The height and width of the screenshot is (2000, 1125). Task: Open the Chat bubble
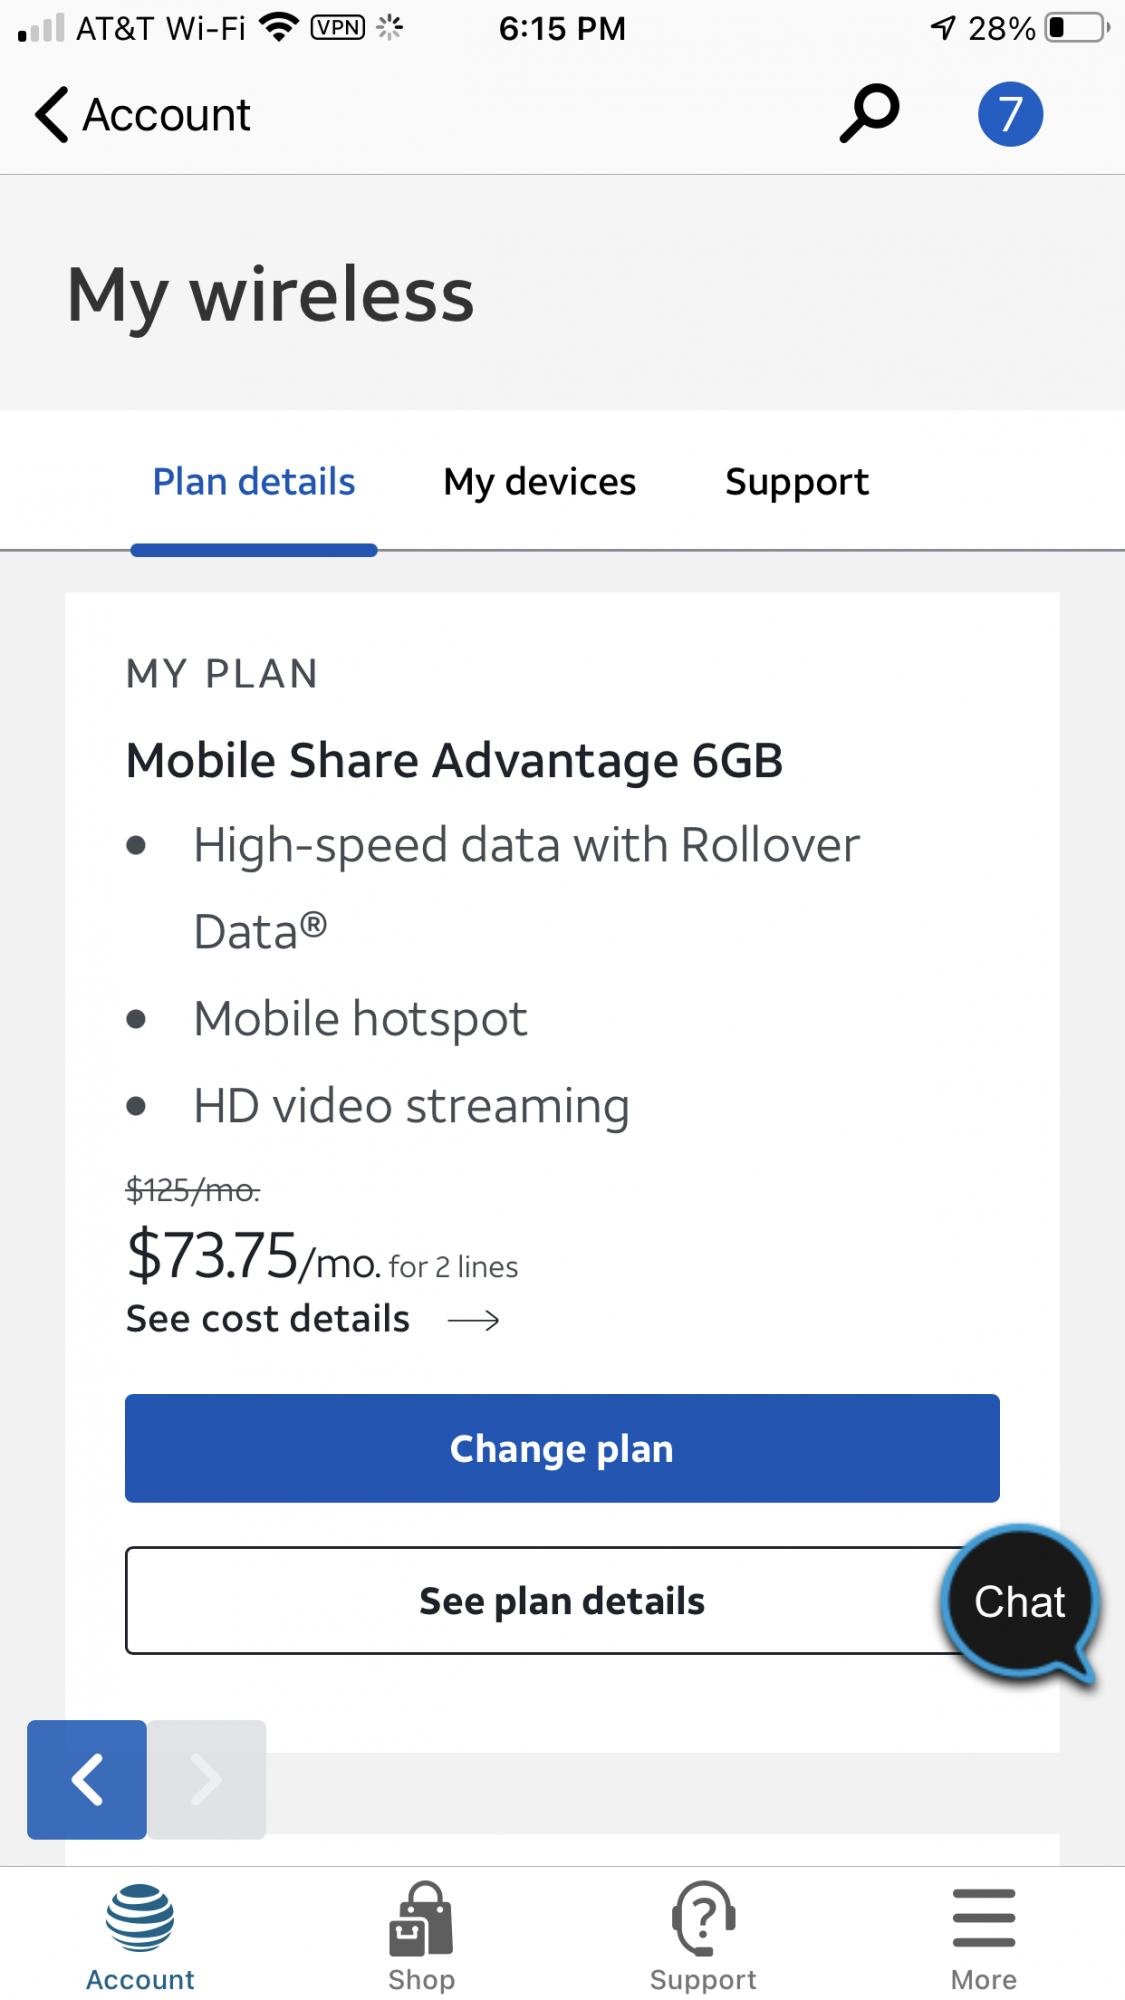pyautogui.click(x=1020, y=1604)
